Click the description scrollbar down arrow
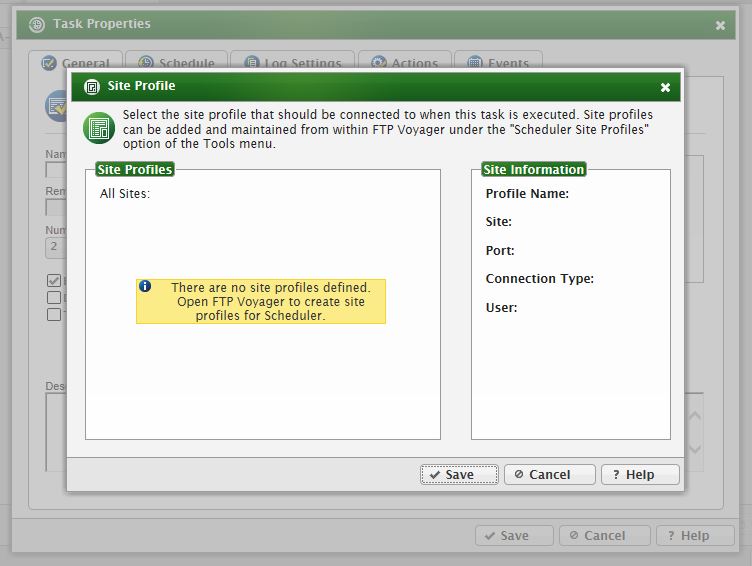 [694, 449]
